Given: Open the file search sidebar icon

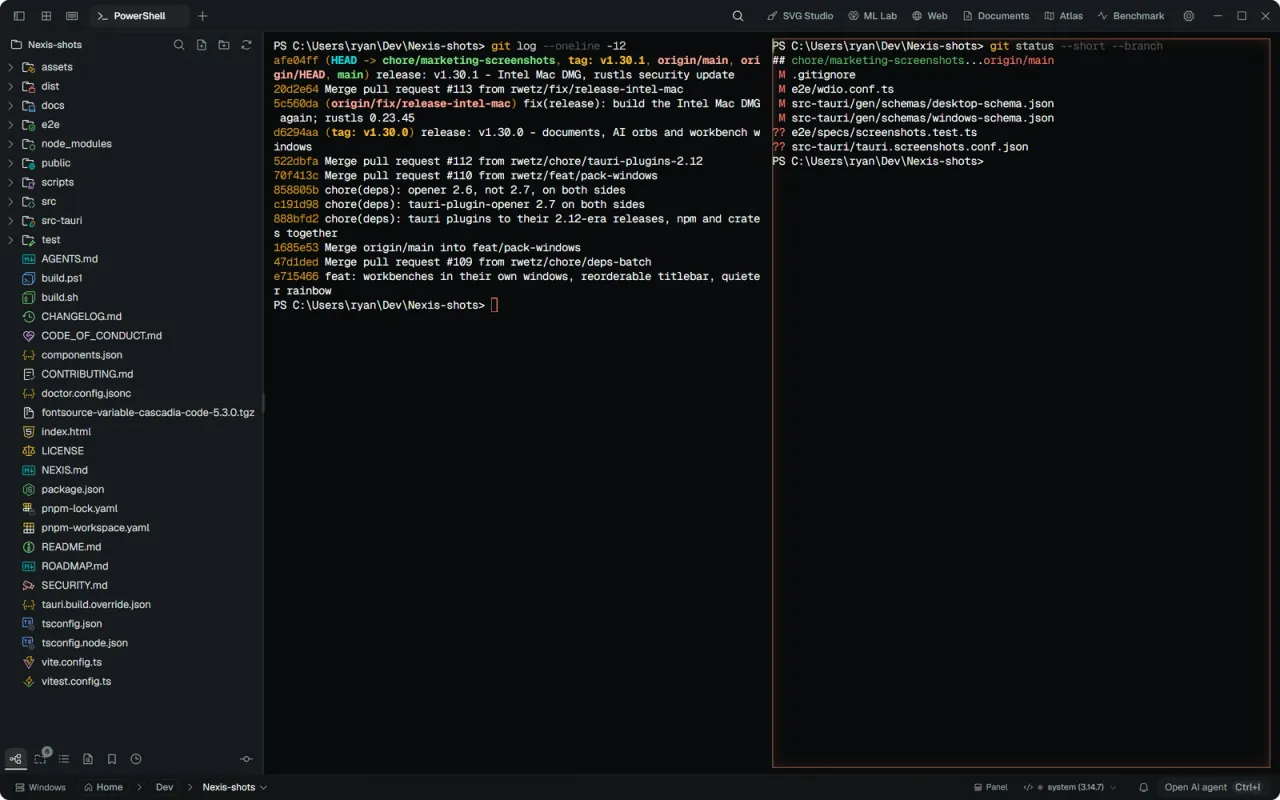Looking at the screenshot, I should 88,759.
